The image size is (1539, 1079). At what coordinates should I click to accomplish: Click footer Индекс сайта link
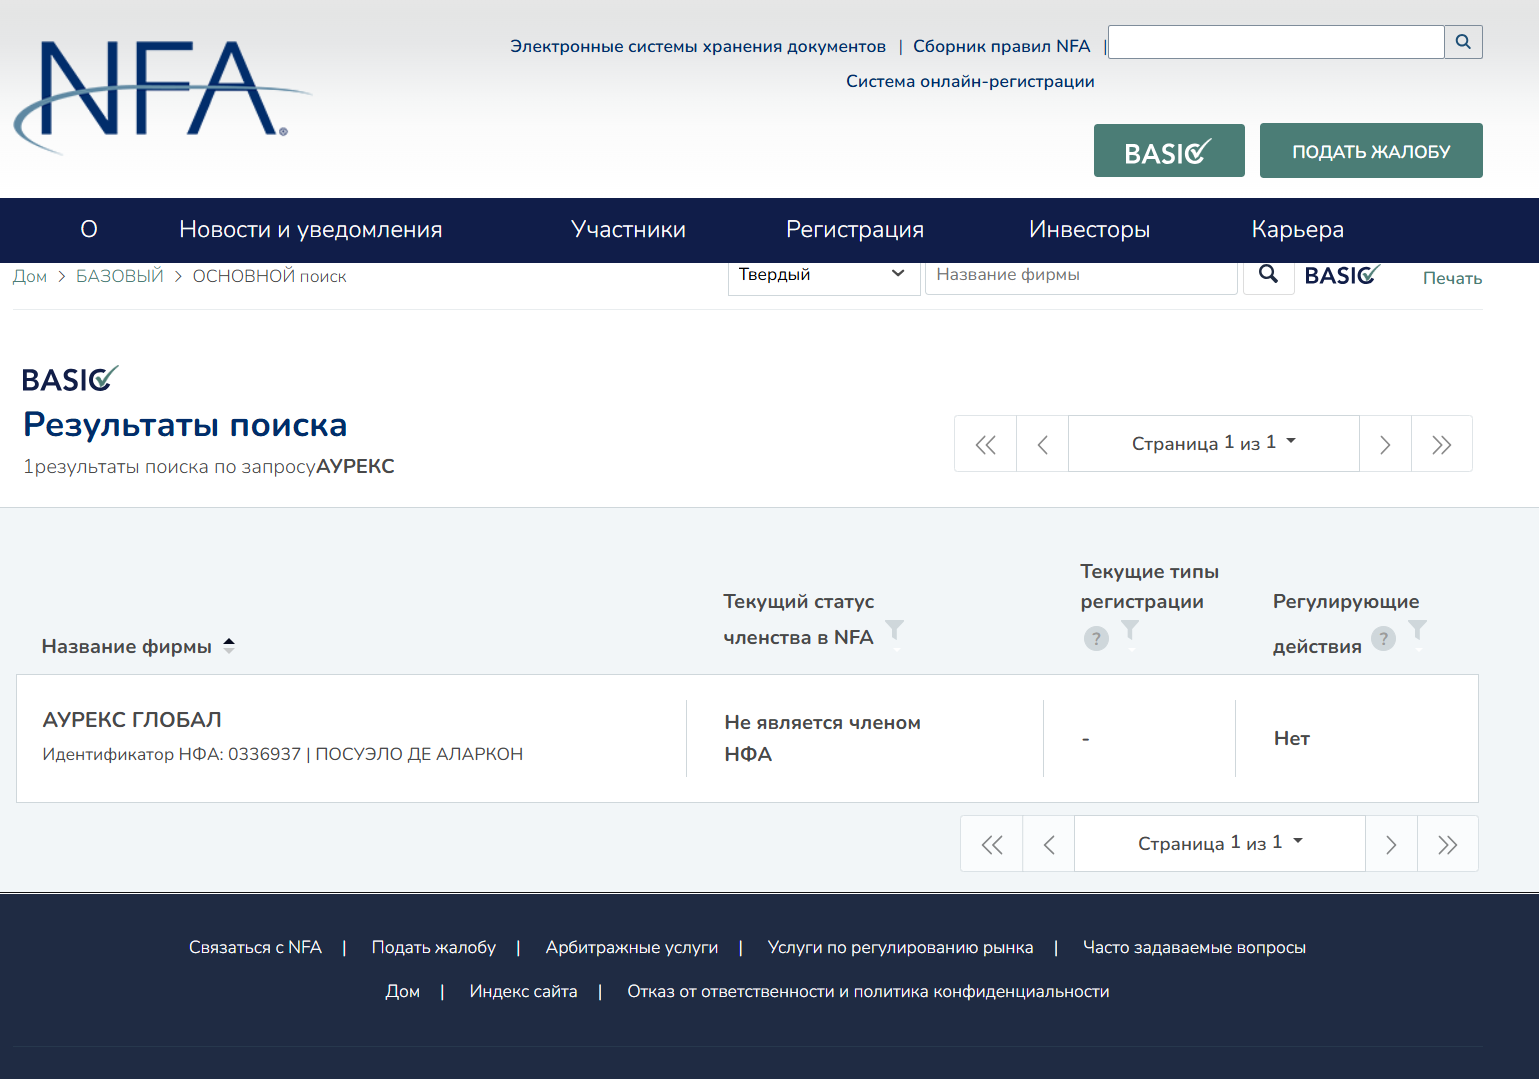click(x=523, y=991)
